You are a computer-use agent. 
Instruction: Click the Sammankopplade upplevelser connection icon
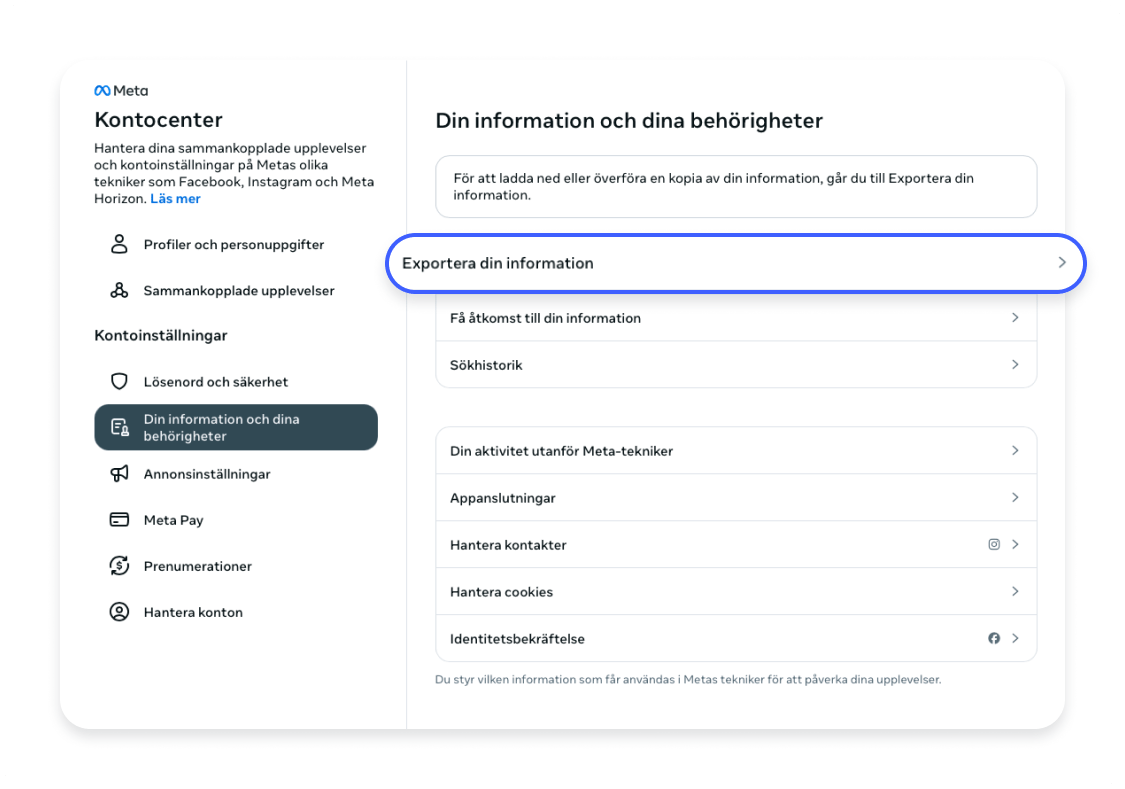(x=119, y=290)
